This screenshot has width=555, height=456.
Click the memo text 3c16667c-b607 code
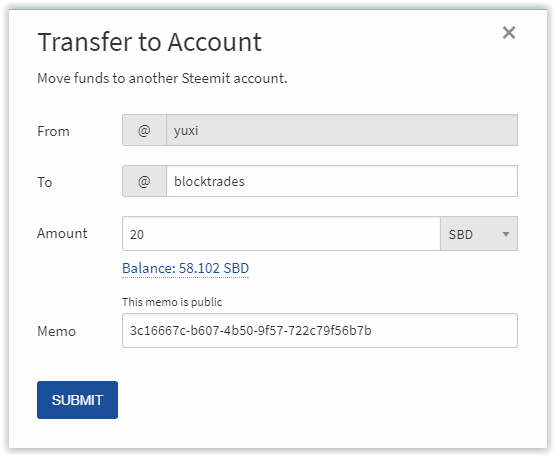point(251,330)
